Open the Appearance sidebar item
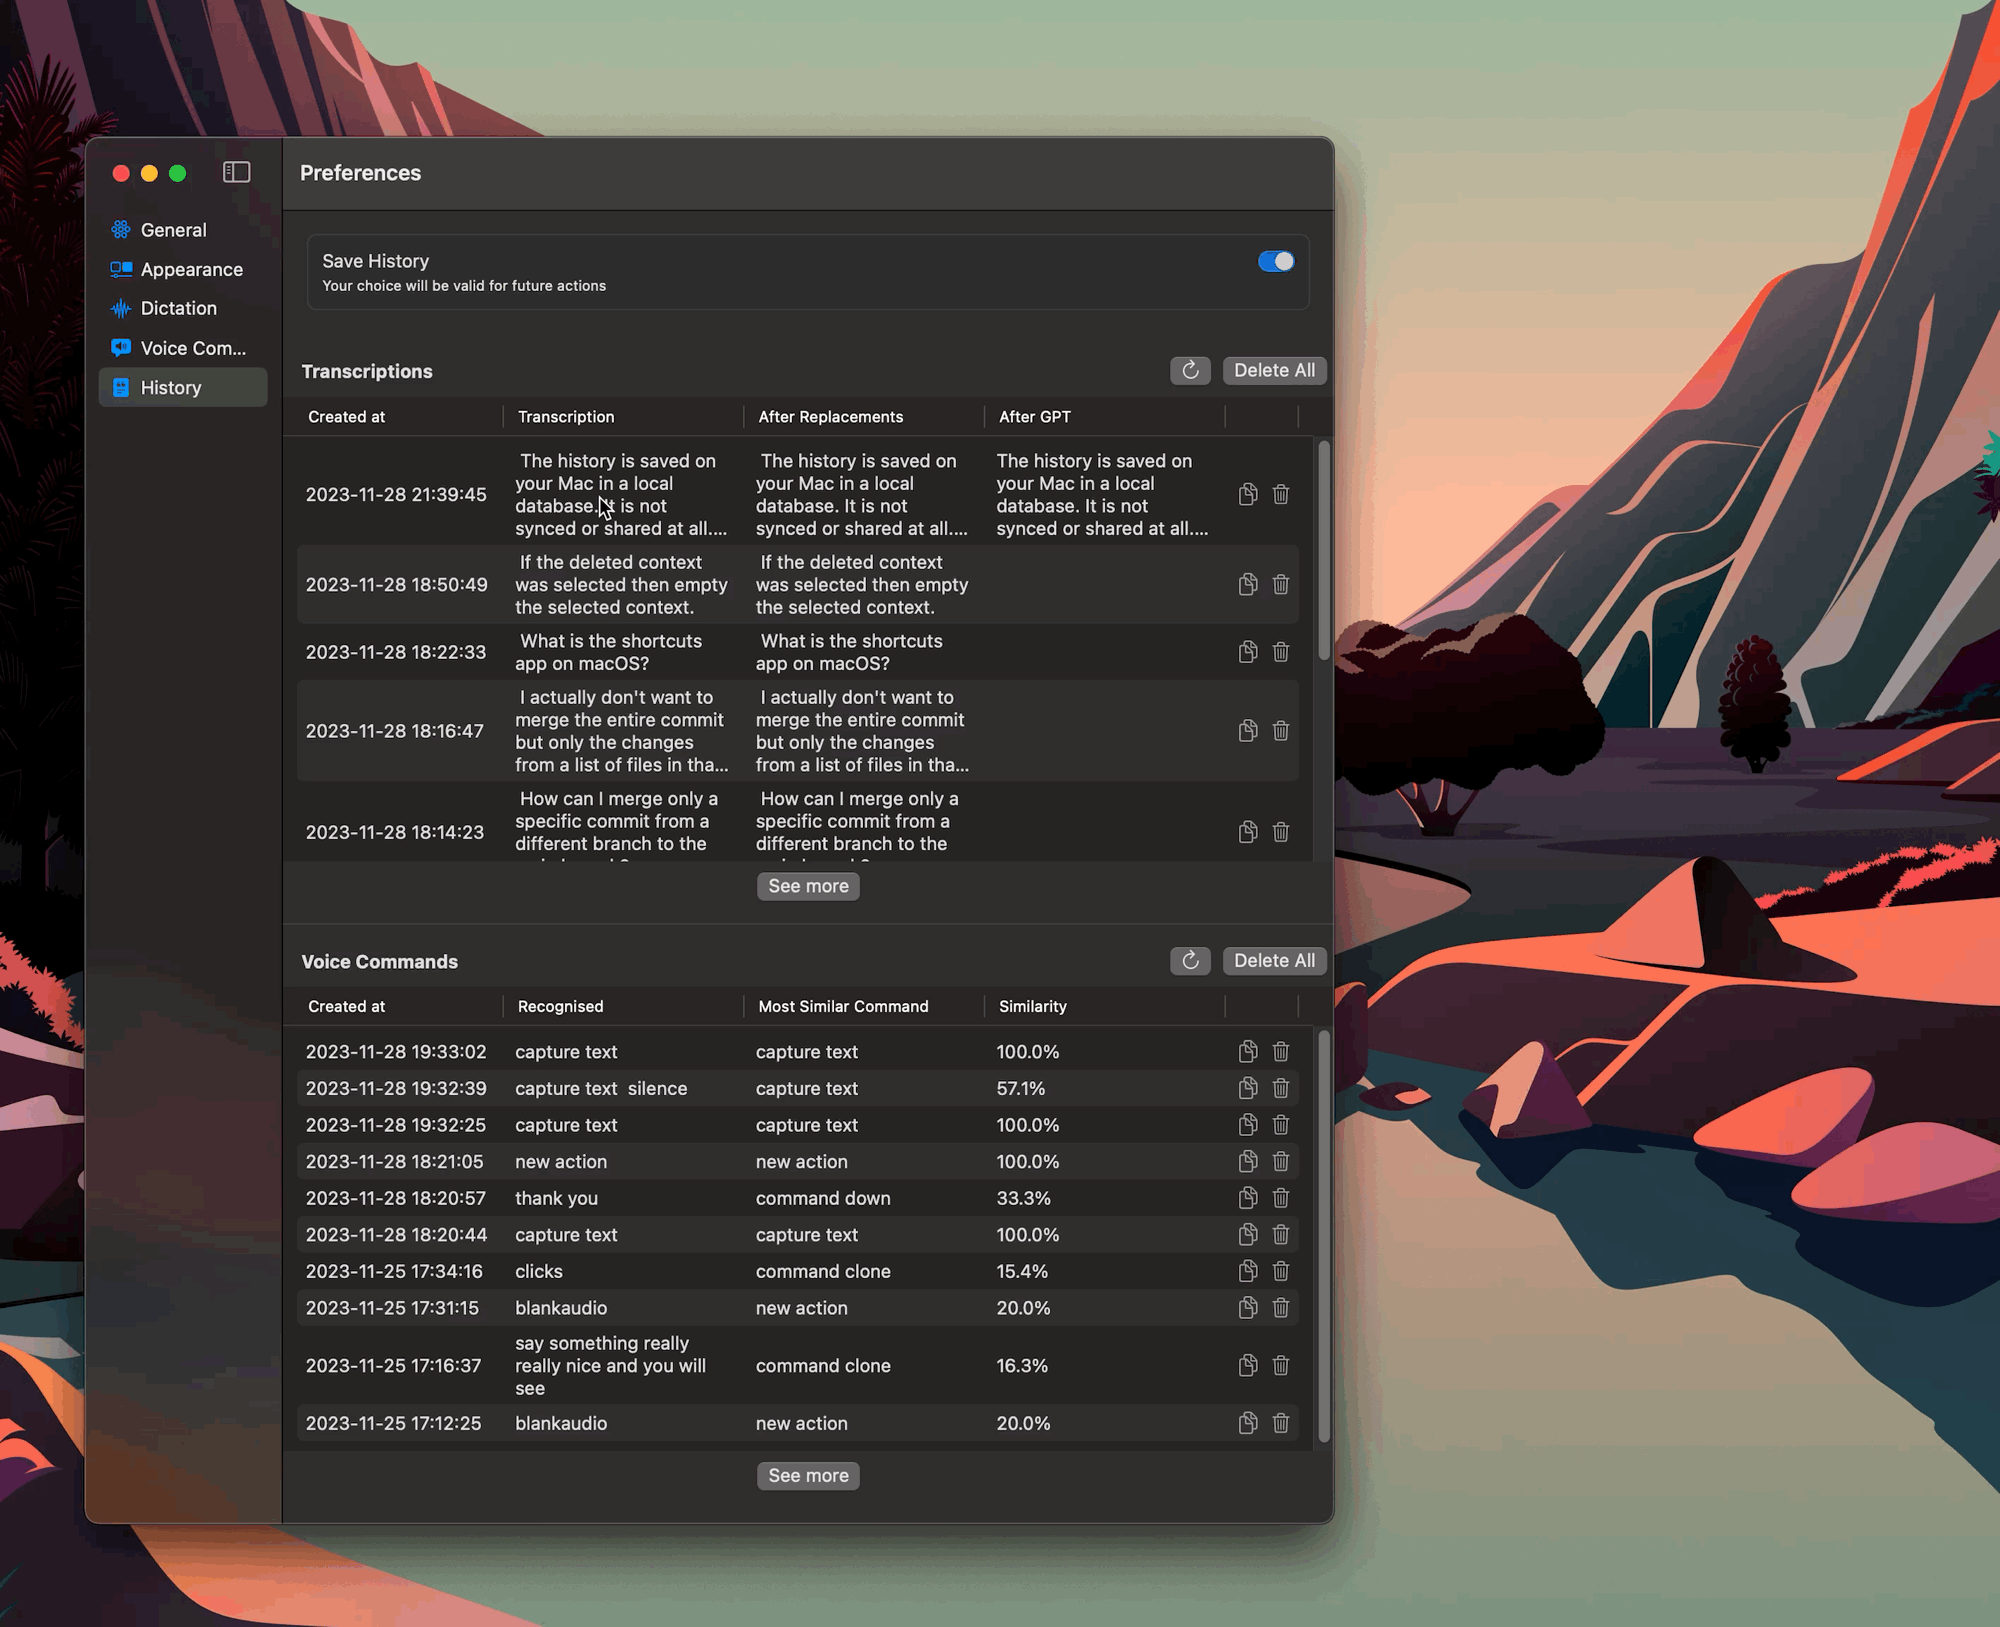The width and height of the screenshot is (2000, 1627). coord(191,269)
